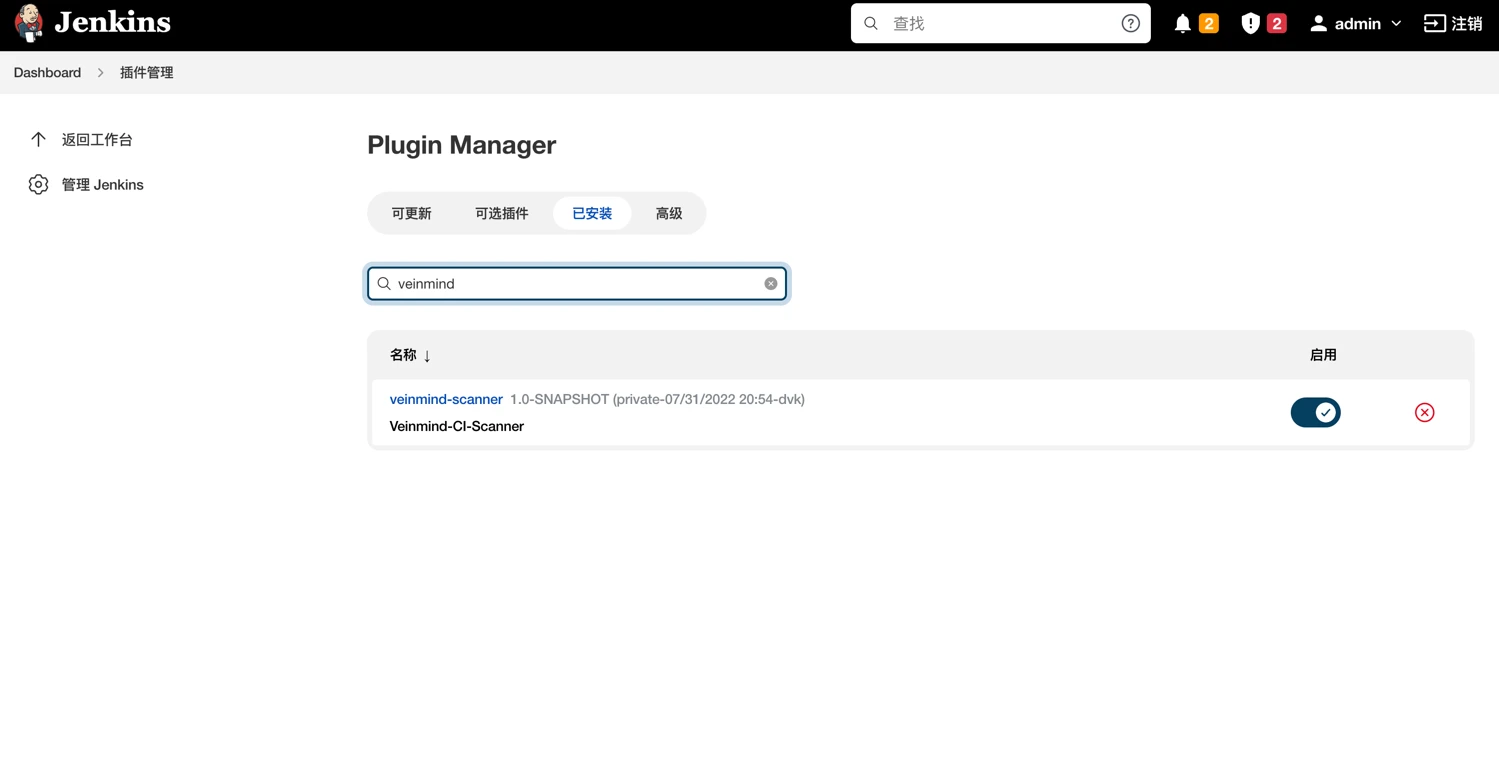
Task: Click the top search magnifier icon
Action: click(x=871, y=23)
